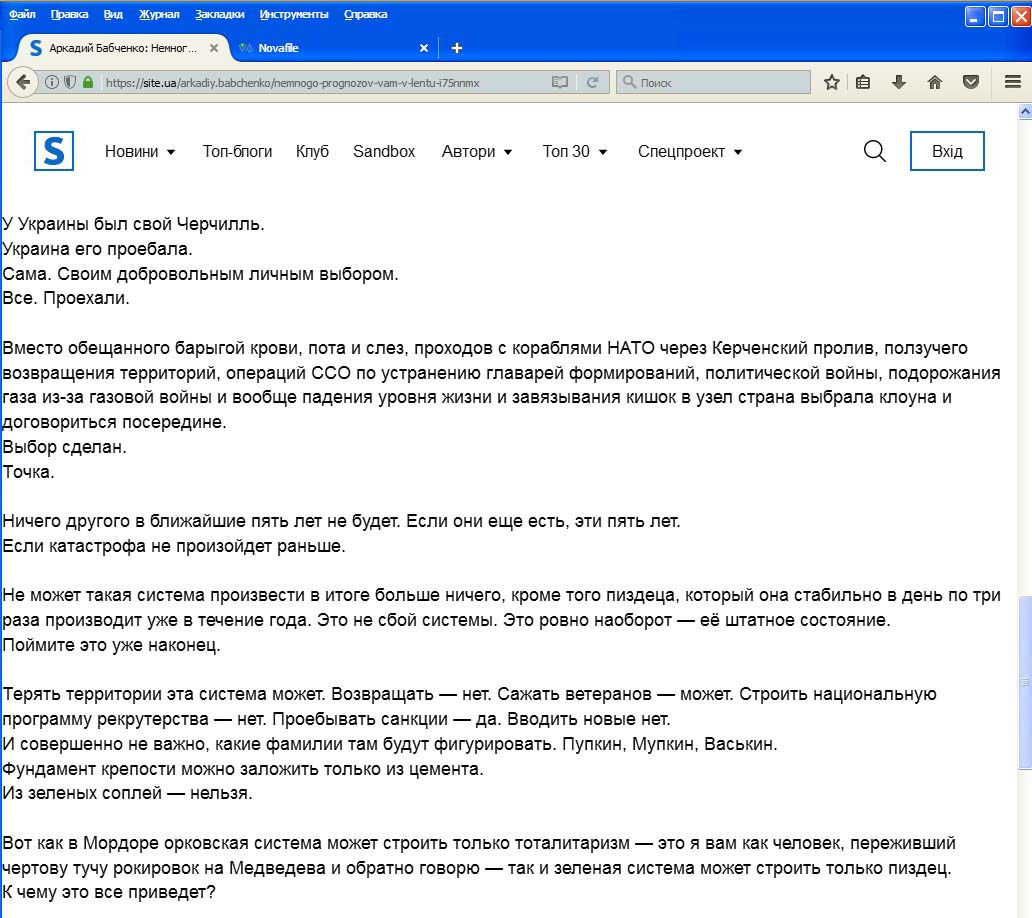Screen dimensions: 1032x918
Task: Open the Справка menu
Action: pos(365,14)
